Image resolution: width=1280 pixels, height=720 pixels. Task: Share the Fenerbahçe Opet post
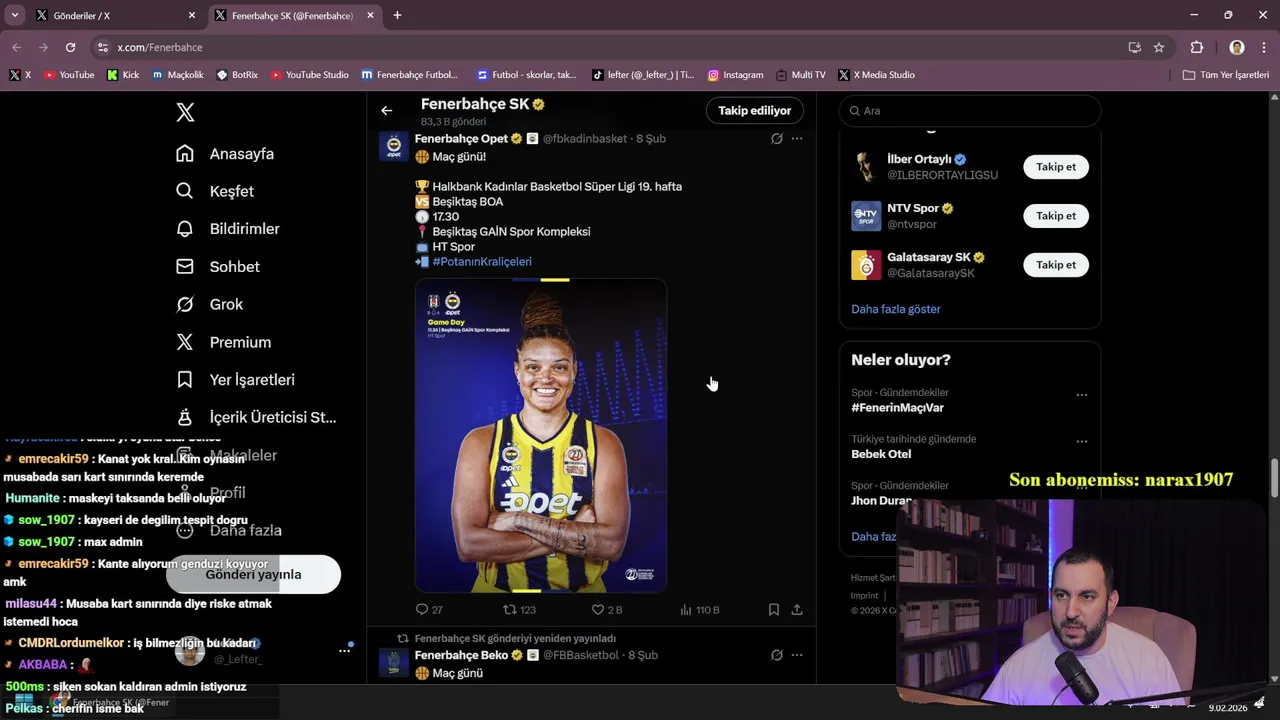point(797,609)
